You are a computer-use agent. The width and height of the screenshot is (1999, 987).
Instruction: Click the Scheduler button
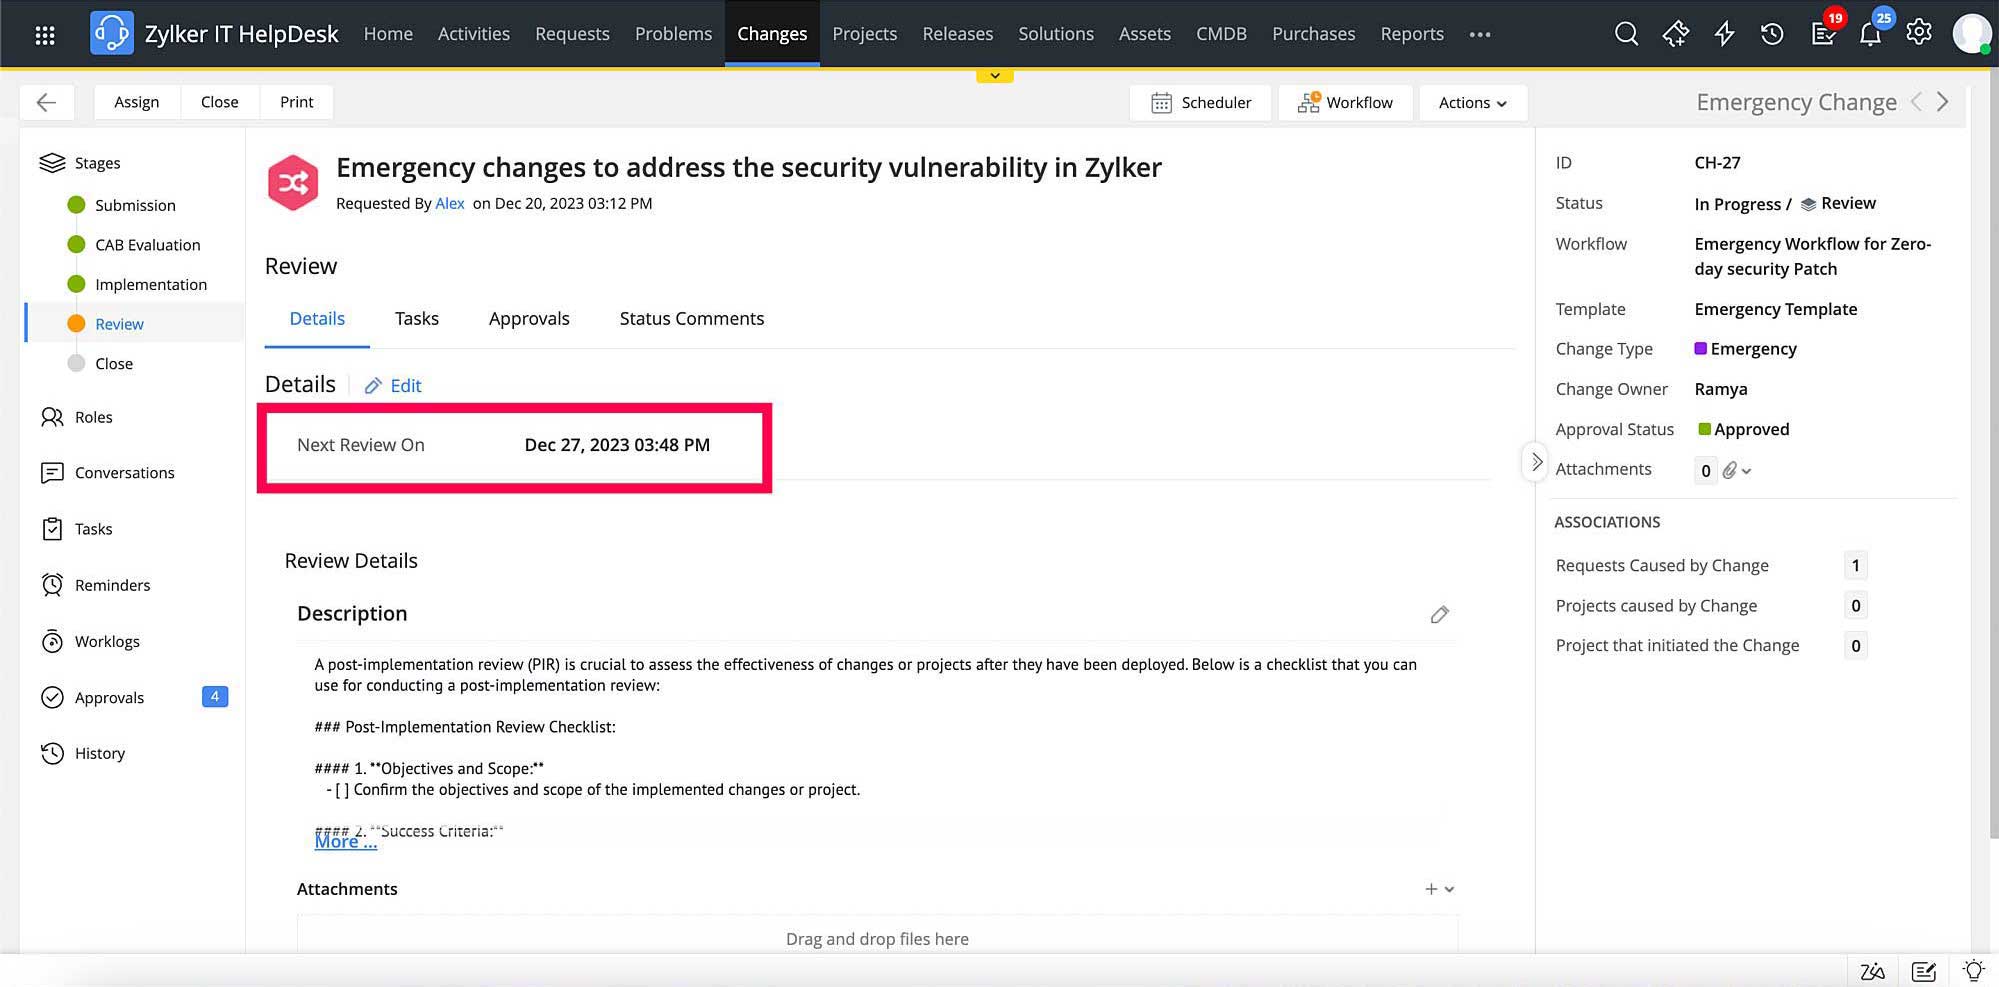coord(1201,103)
